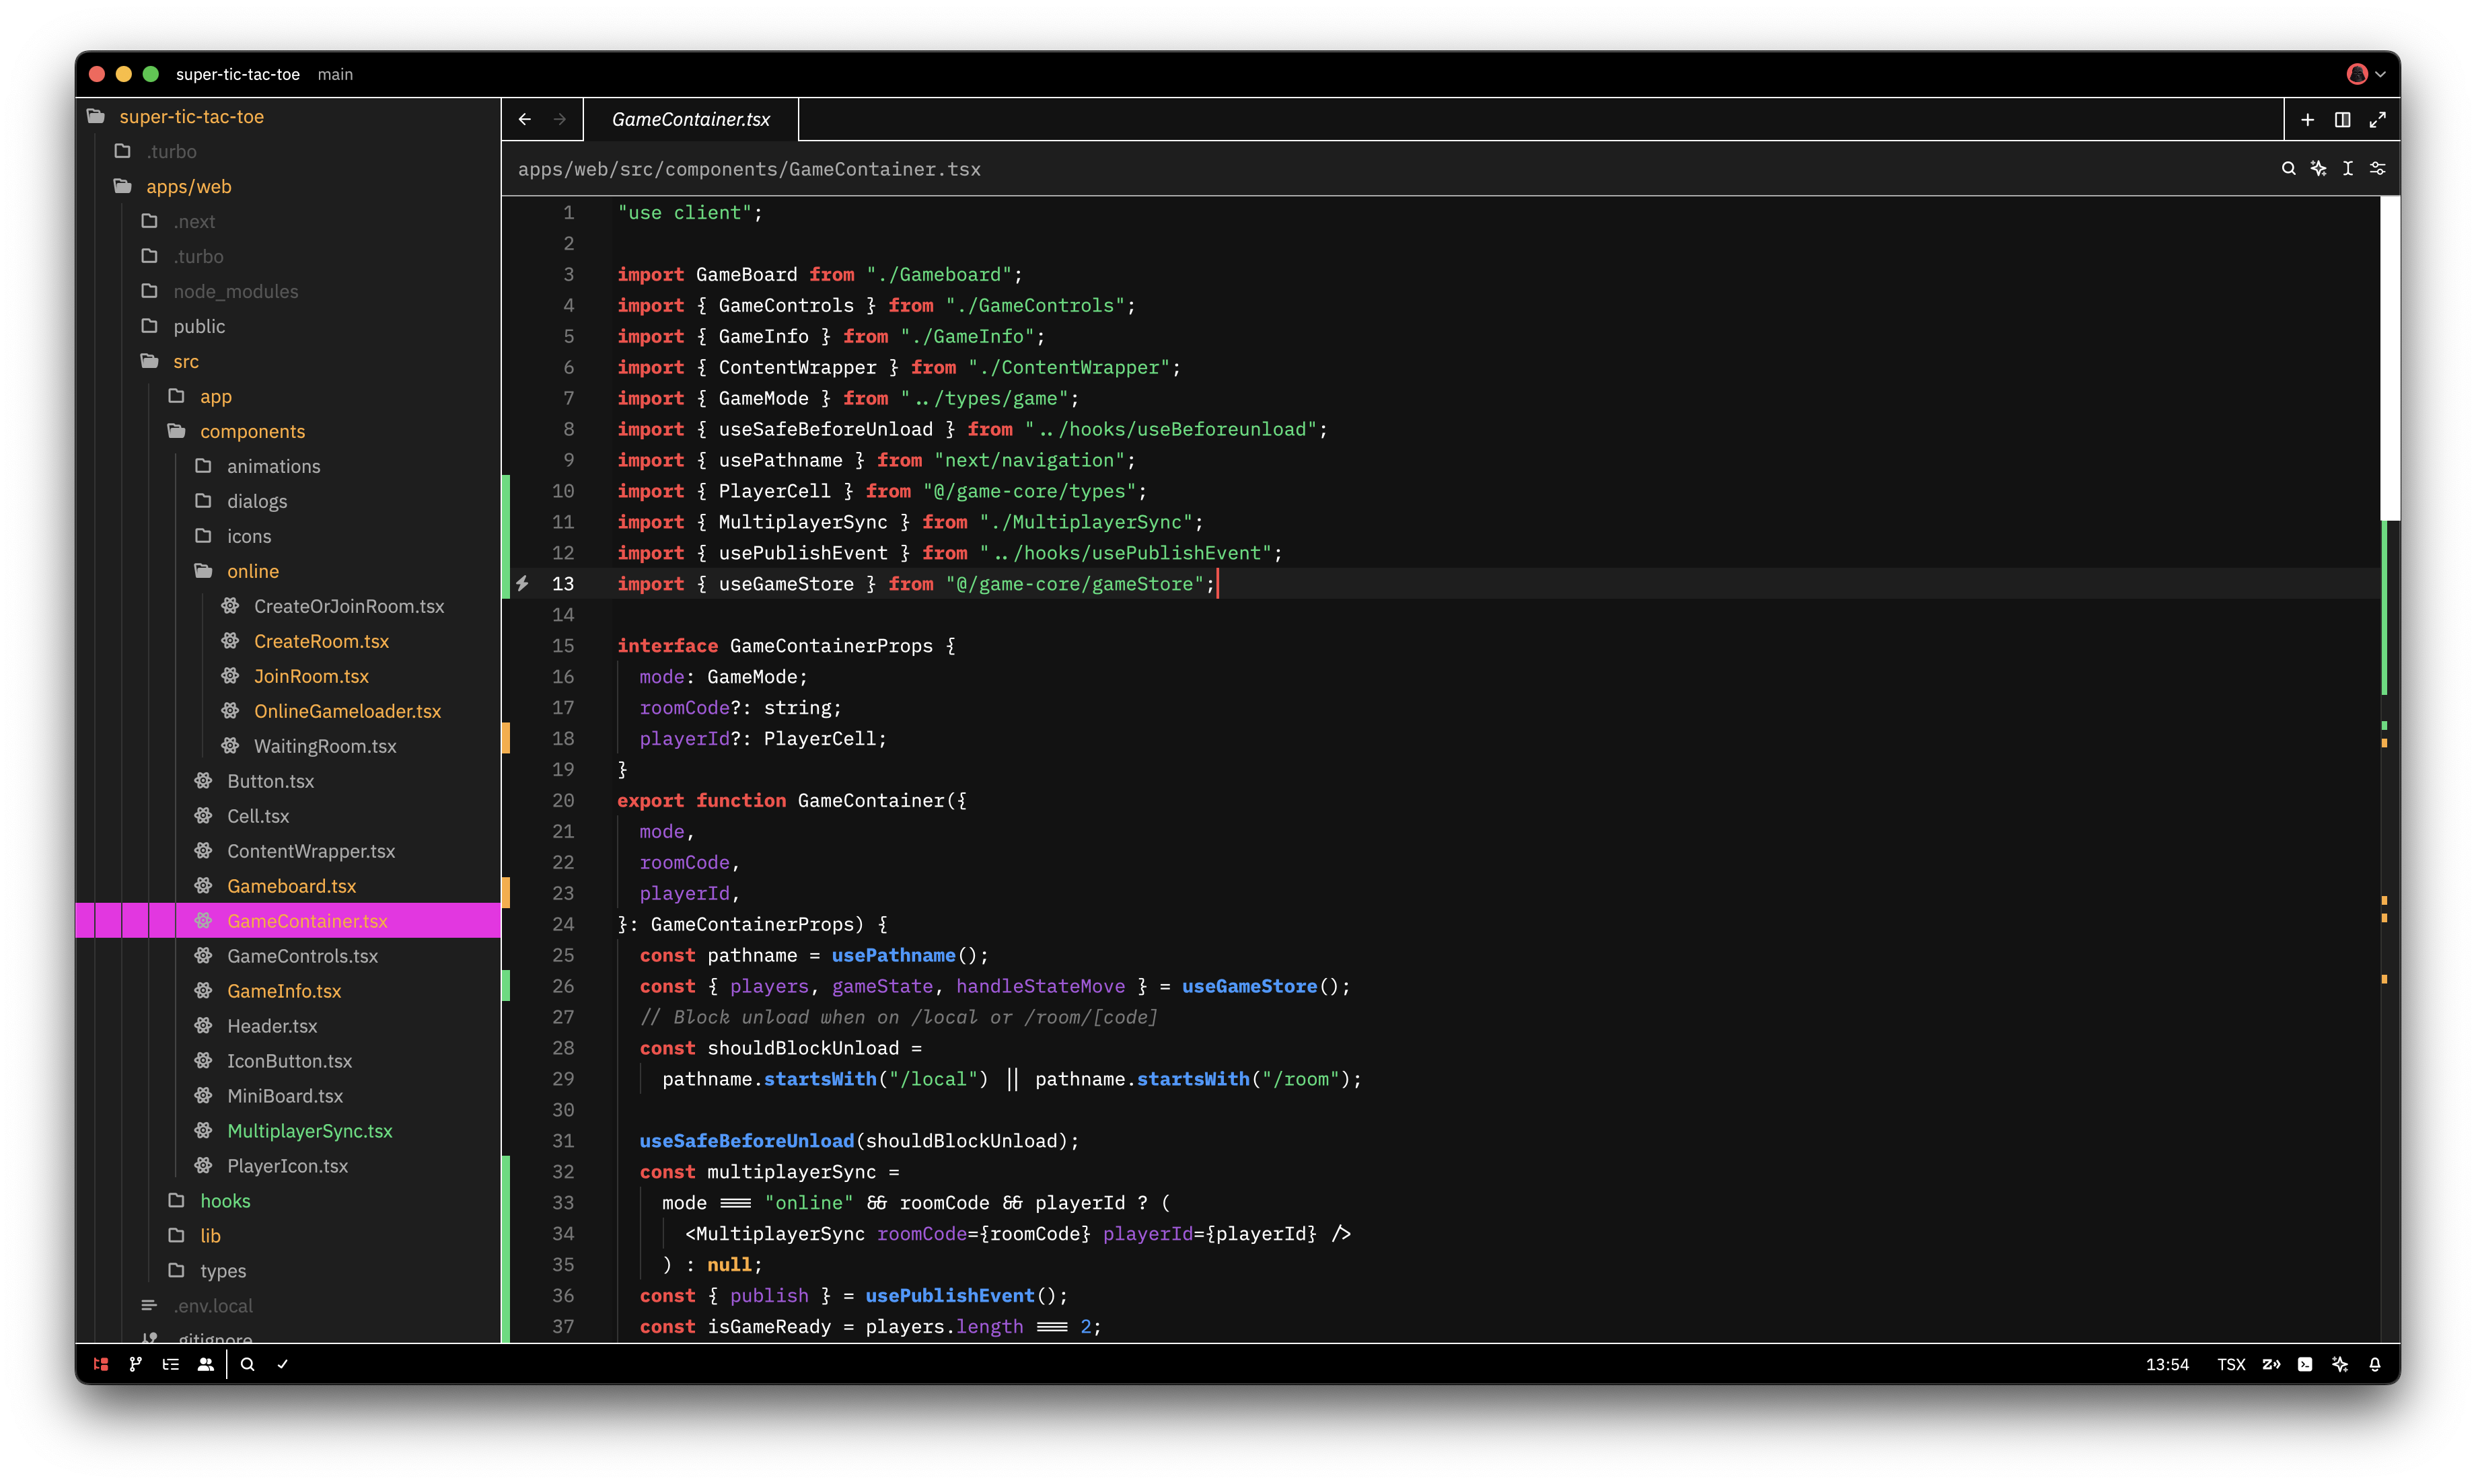Go back with left arrow
This screenshot has height=1484, width=2476.
(x=525, y=119)
